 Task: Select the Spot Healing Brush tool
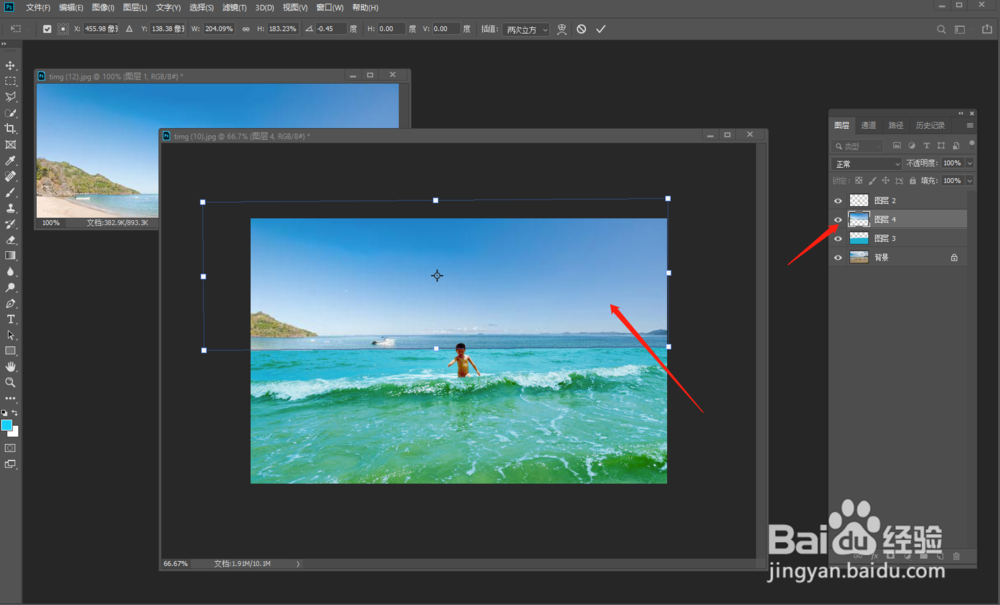(x=10, y=177)
